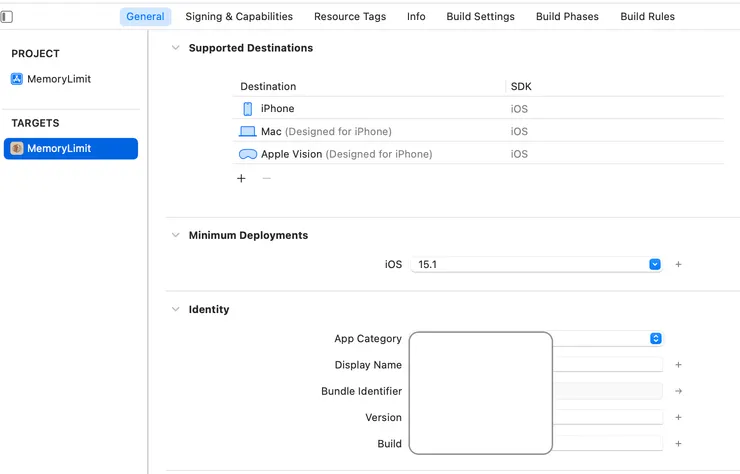Click the plus next to iOS deployment
The width and height of the screenshot is (740, 474).
point(678,265)
